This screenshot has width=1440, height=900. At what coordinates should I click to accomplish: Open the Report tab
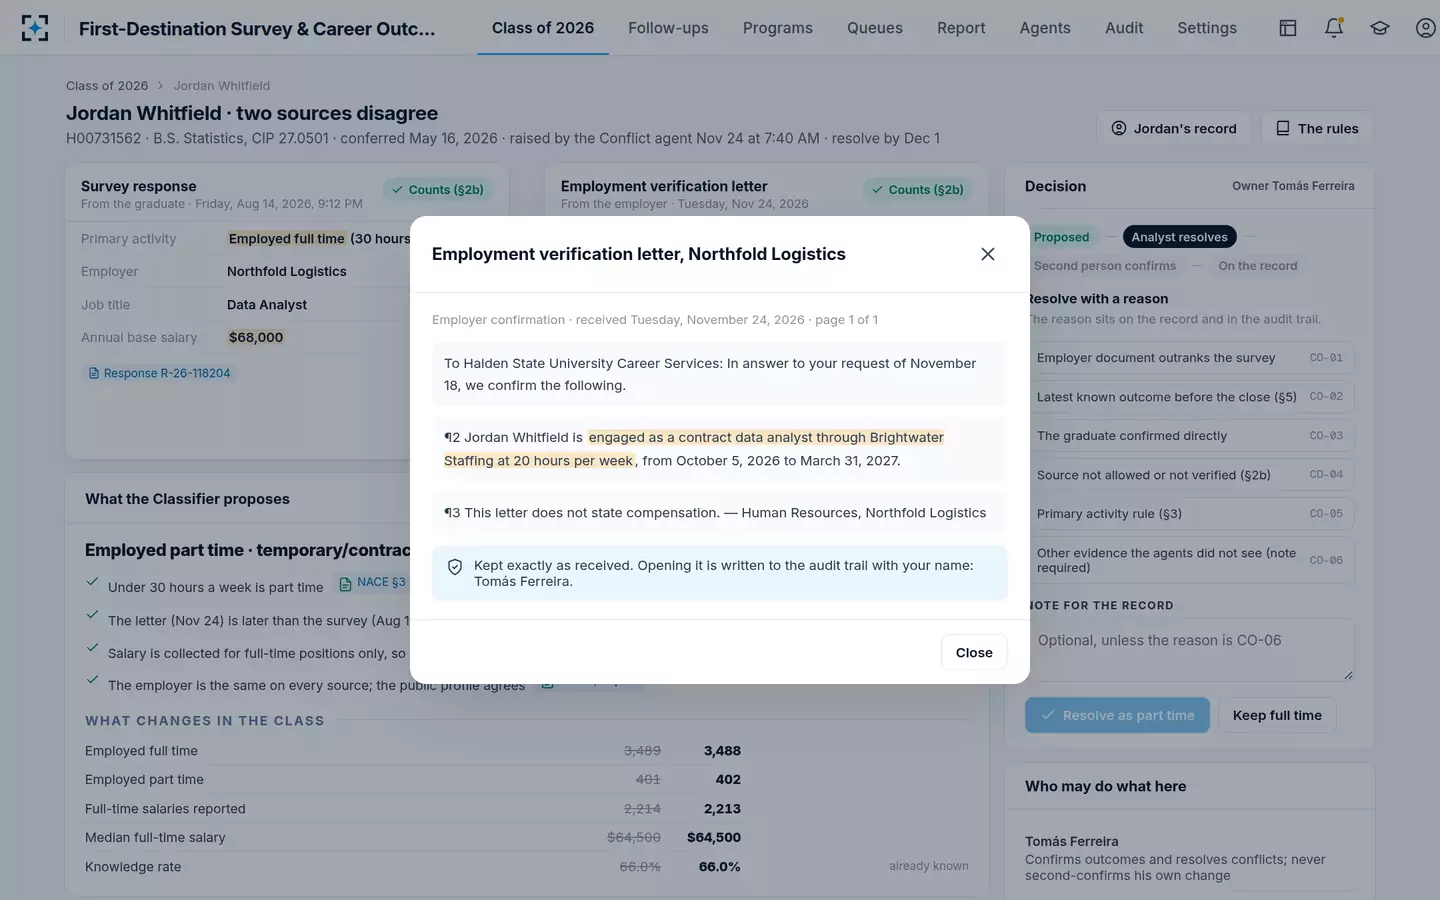(x=961, y=28)
